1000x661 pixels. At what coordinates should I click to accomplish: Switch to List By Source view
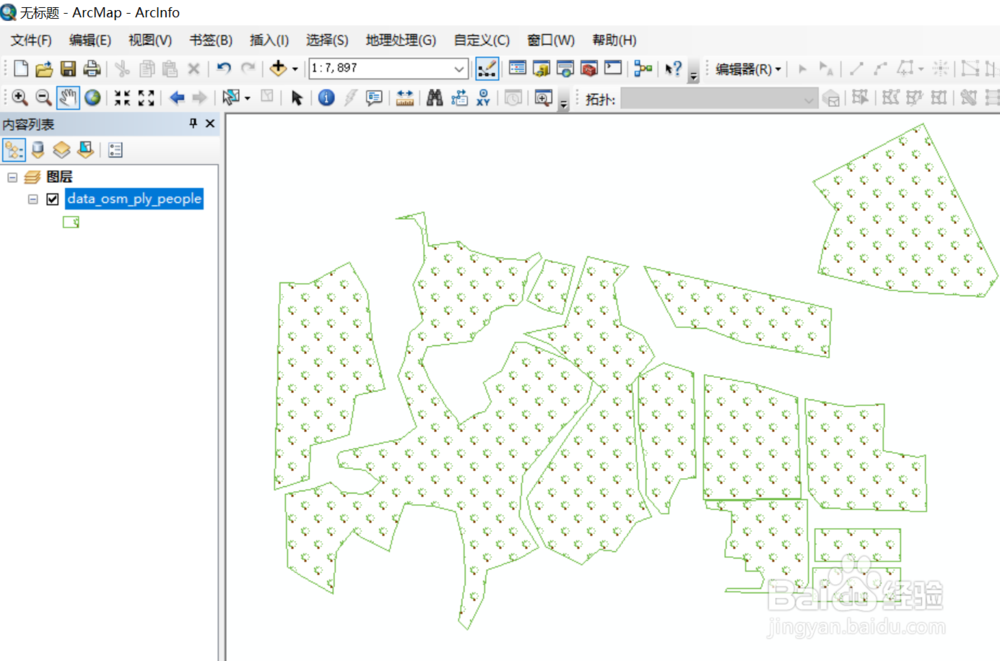click(x=38, y=150)
